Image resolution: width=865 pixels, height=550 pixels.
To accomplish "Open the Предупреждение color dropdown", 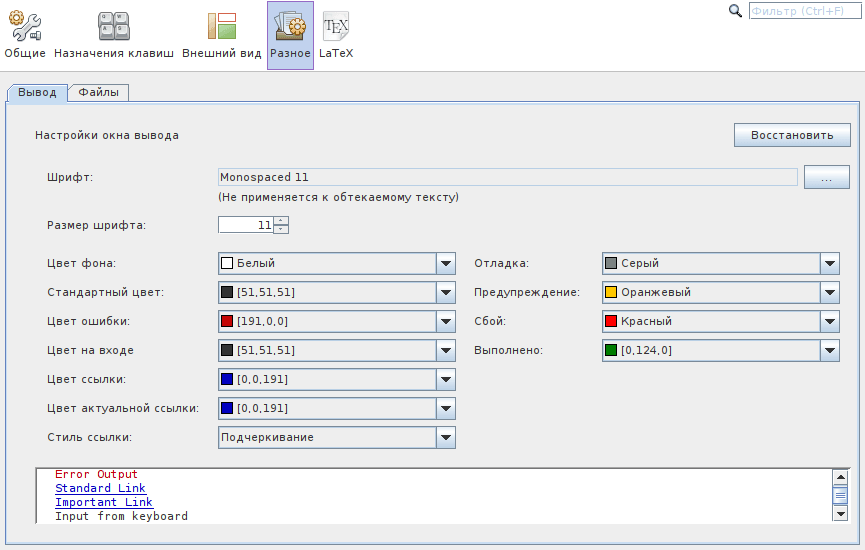I will 720,292.
